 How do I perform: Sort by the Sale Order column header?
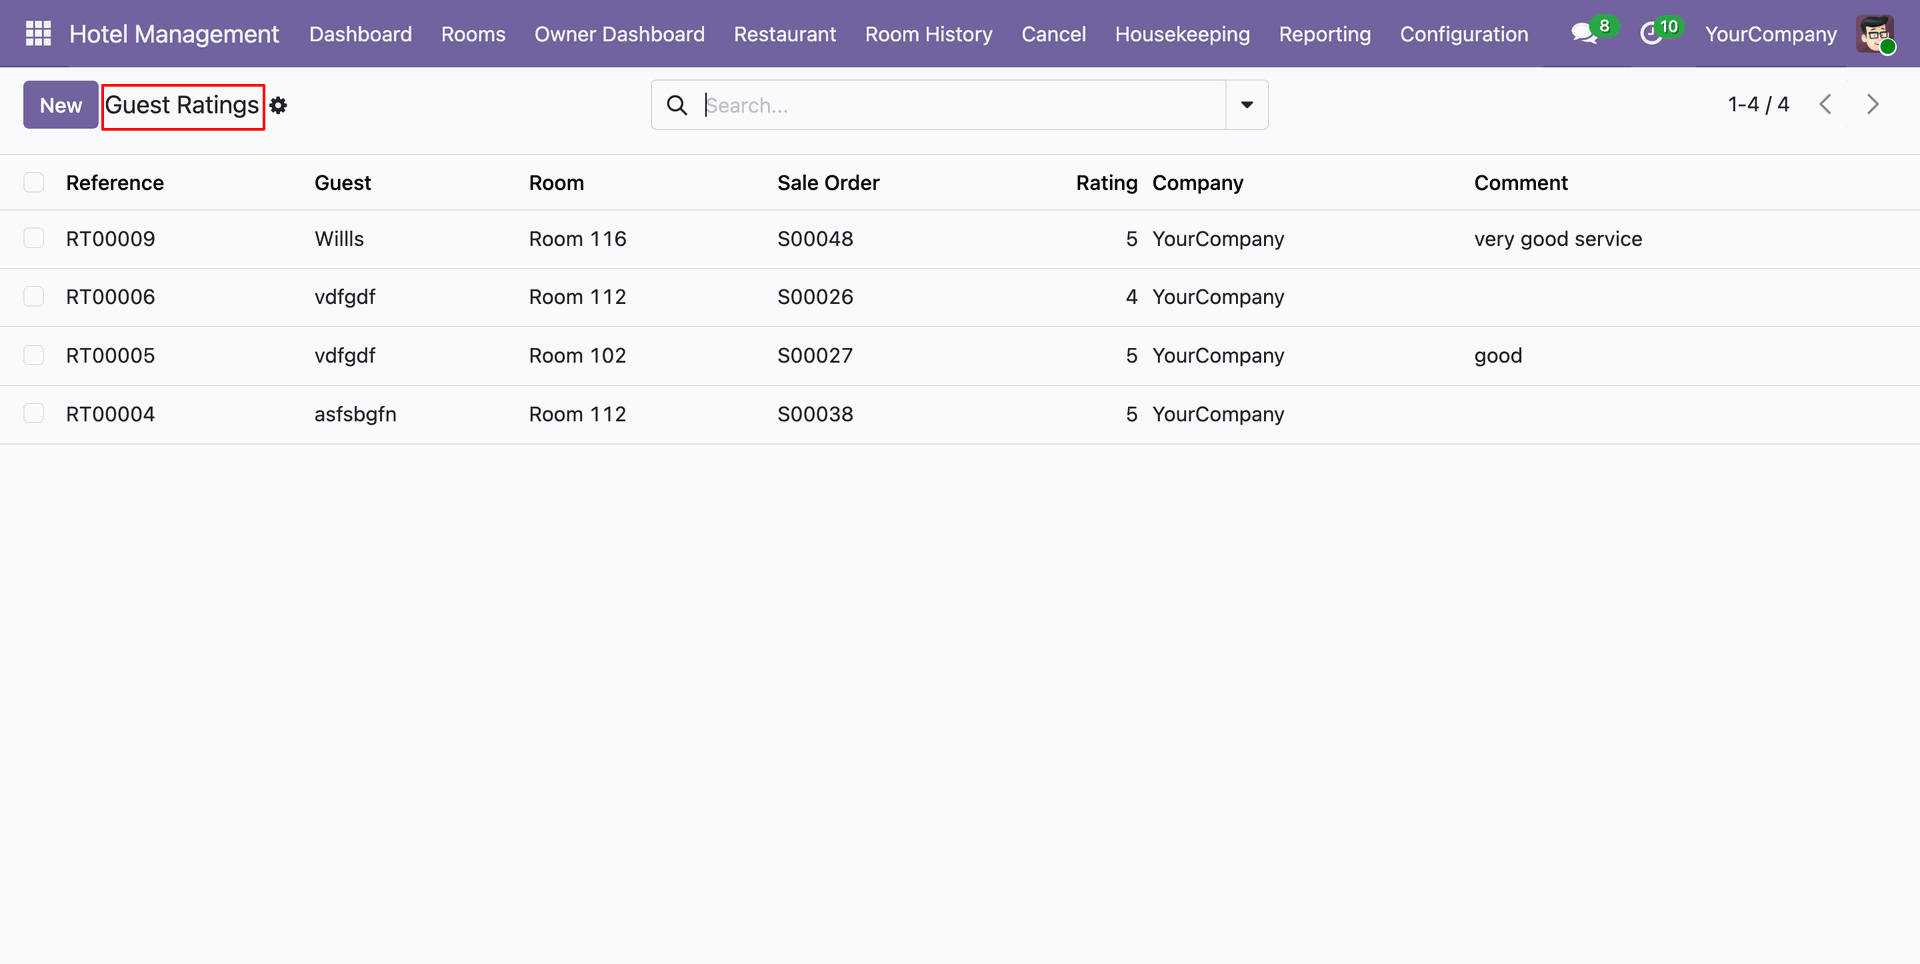pos(828,183)
